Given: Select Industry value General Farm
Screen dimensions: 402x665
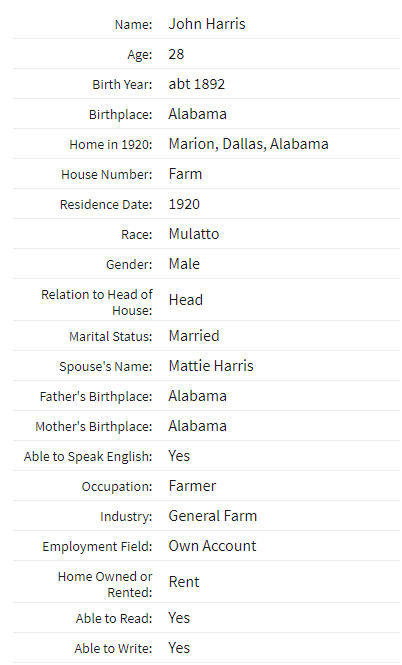Looking at the screenshot, I should [213, 516].
